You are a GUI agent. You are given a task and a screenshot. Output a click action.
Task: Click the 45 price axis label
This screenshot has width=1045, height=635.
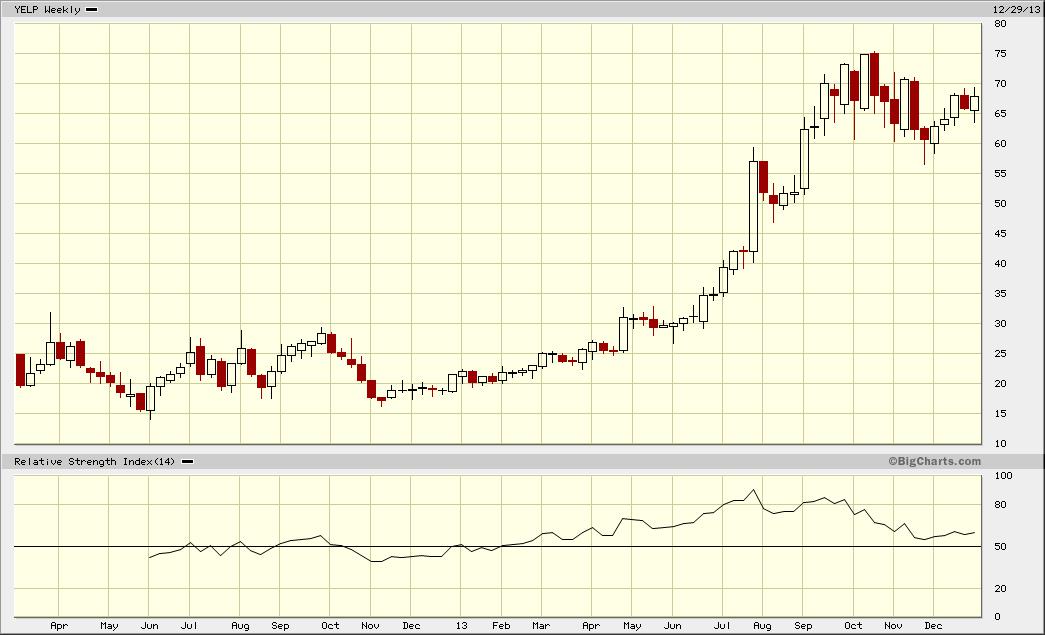coord(1000,233)
